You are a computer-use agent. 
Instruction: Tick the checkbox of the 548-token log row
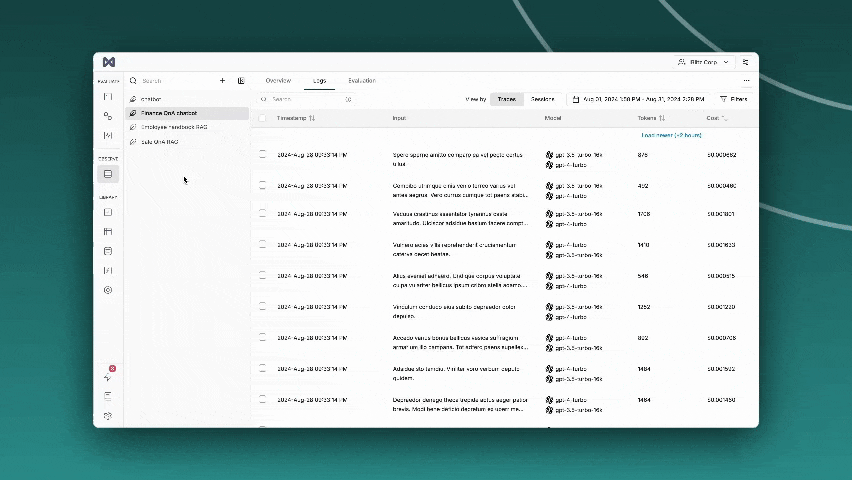click(262, 276)
